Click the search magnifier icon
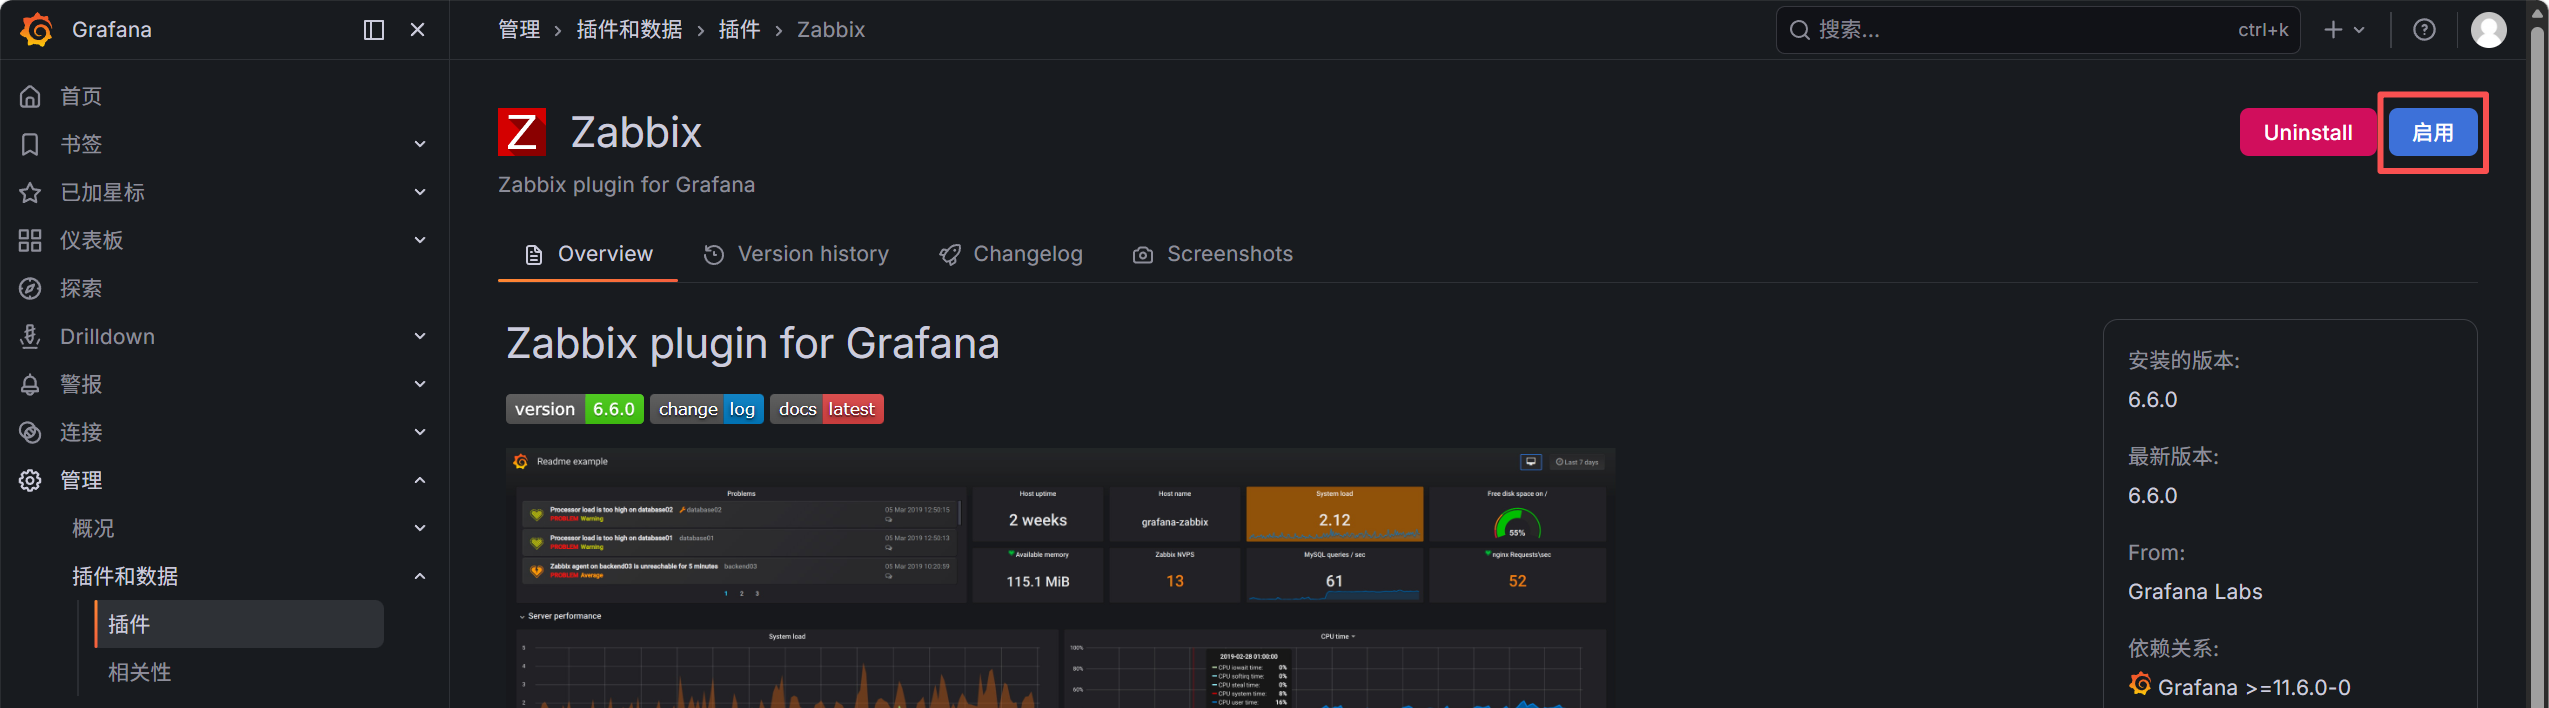Screen dimensions: 2549x708 [1800, 30]
